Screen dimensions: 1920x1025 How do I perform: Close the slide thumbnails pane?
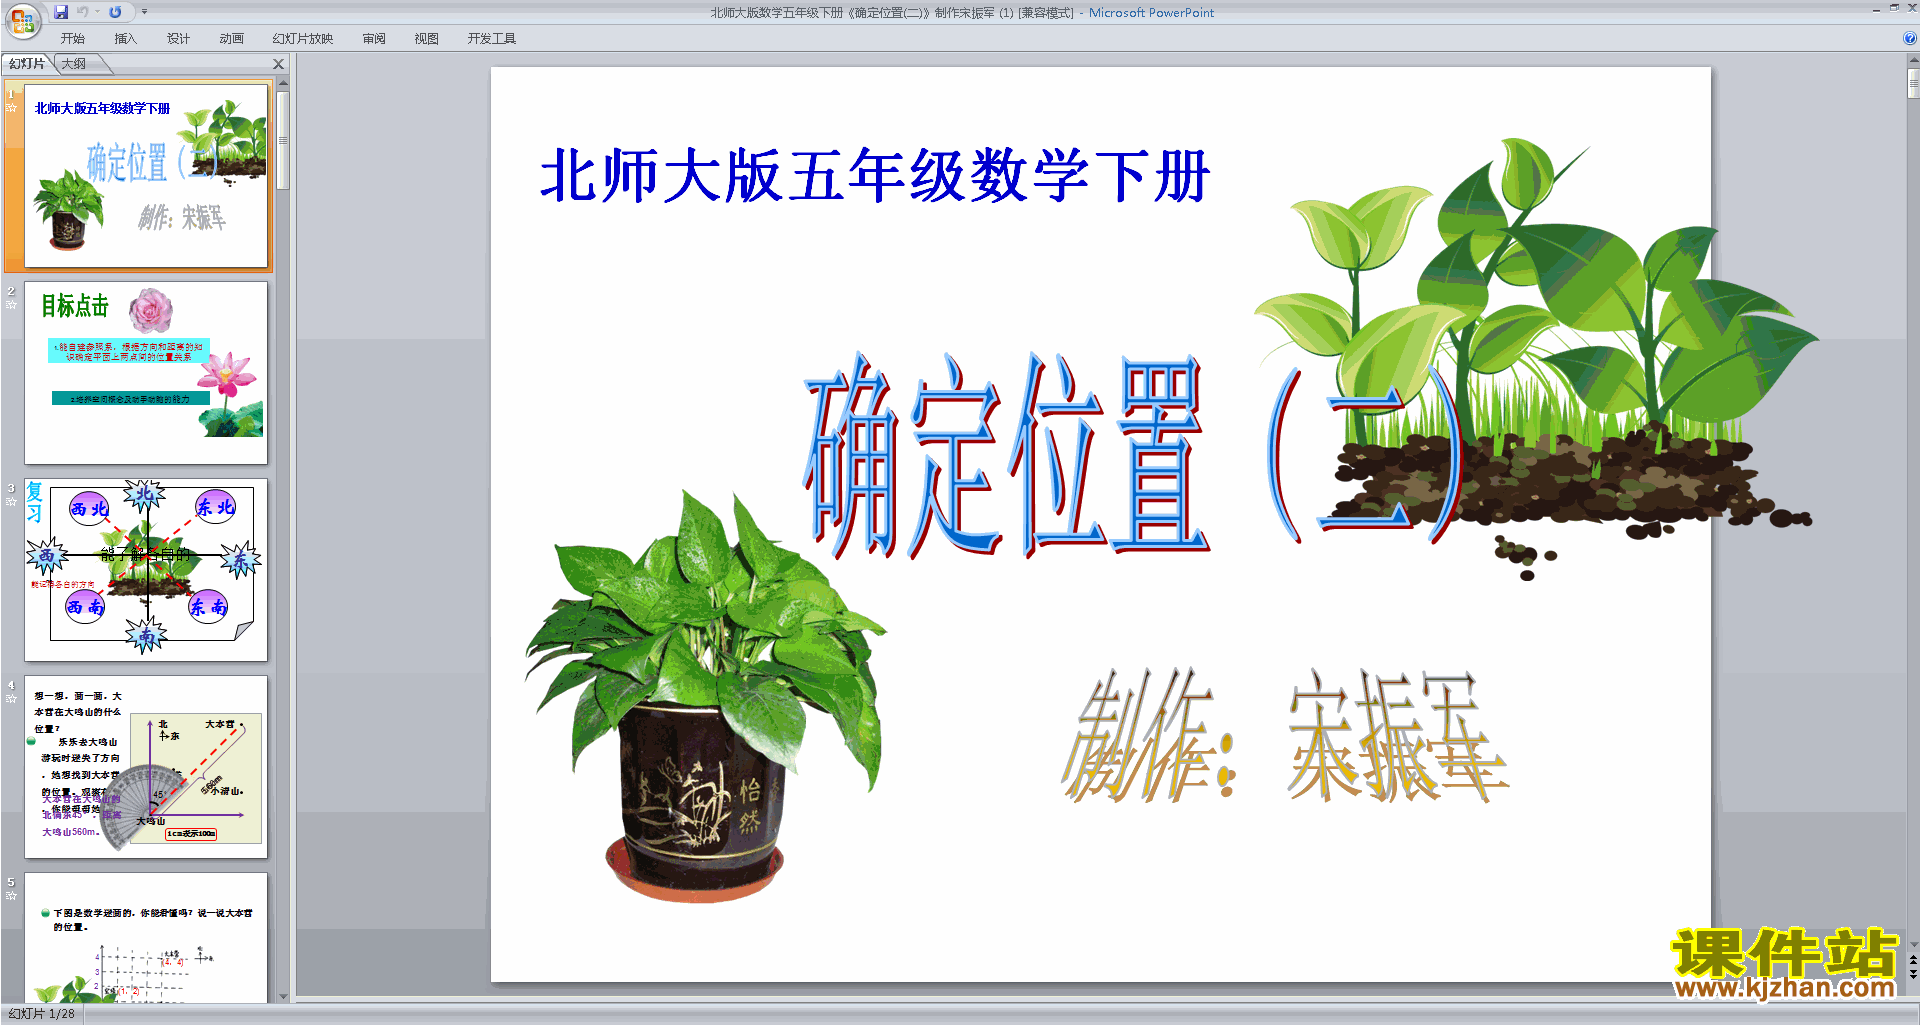tap(279, 64)
